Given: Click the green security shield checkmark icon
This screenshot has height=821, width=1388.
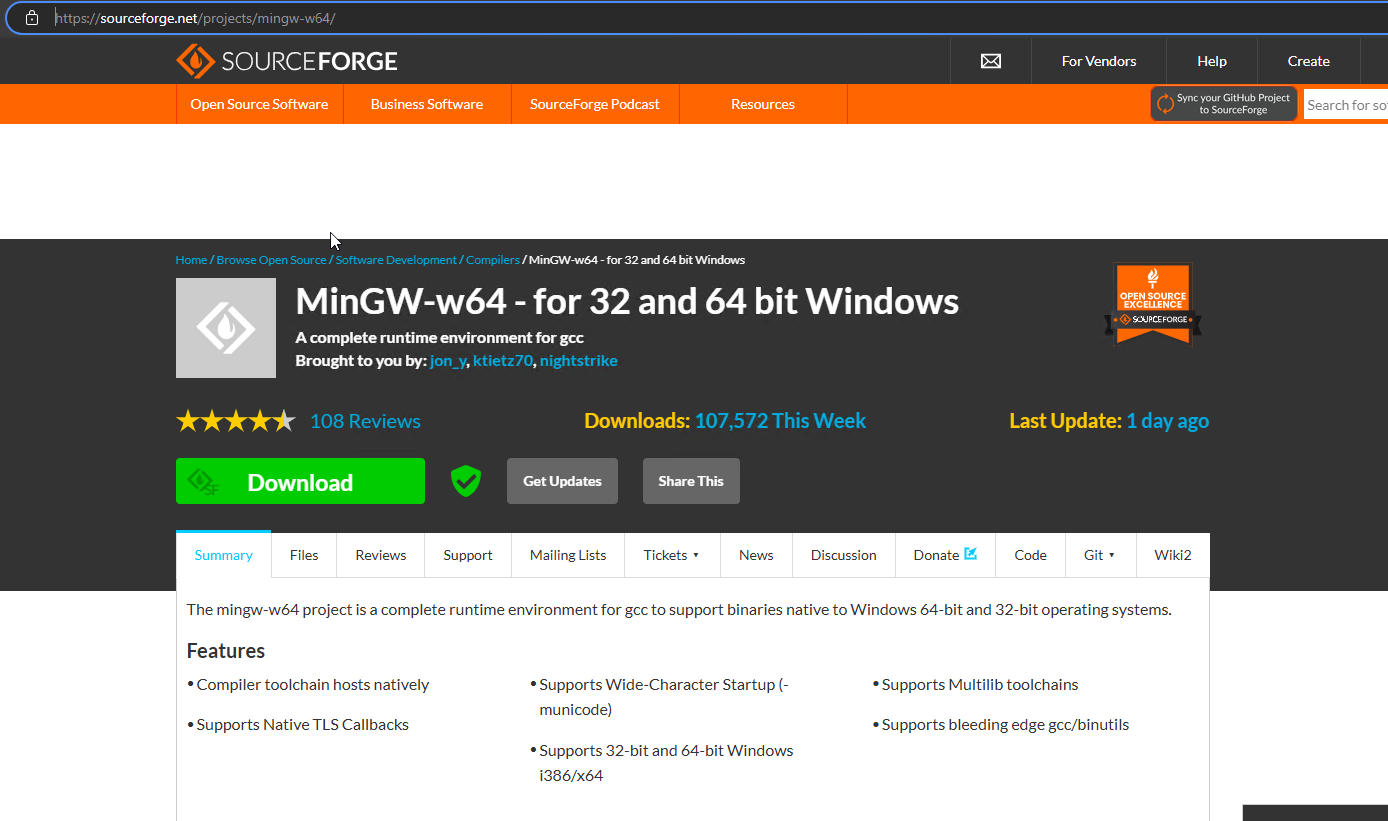Looking at the screenshot, I should (465, 481).
